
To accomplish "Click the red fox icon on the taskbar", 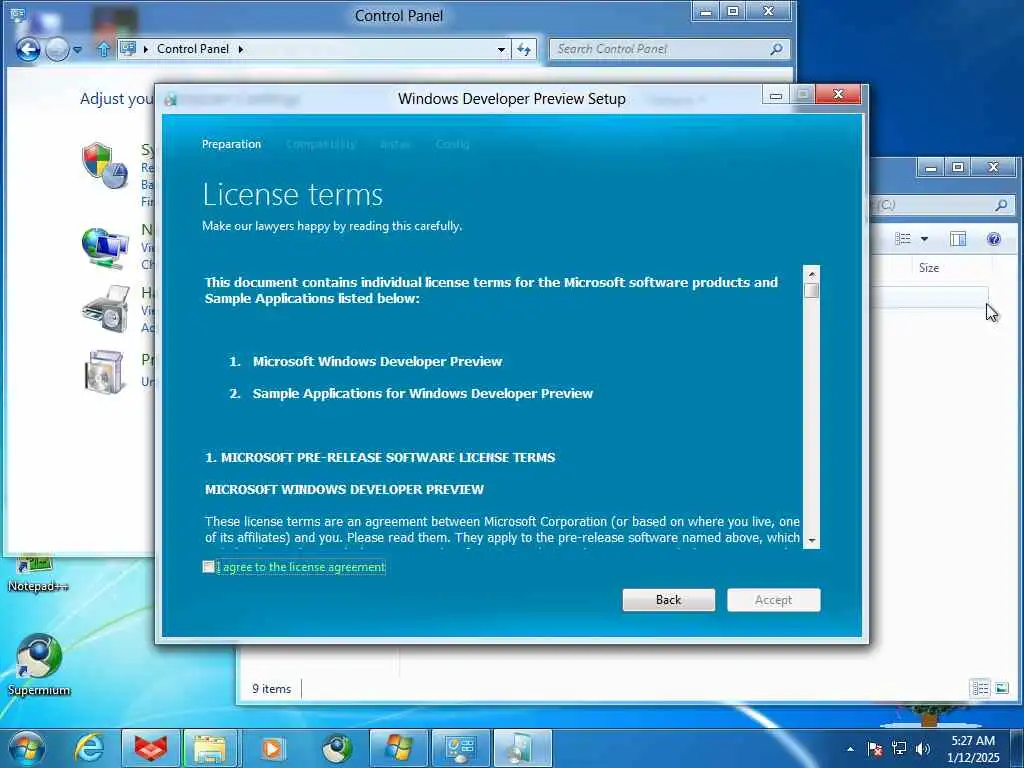I will (150, 748).
